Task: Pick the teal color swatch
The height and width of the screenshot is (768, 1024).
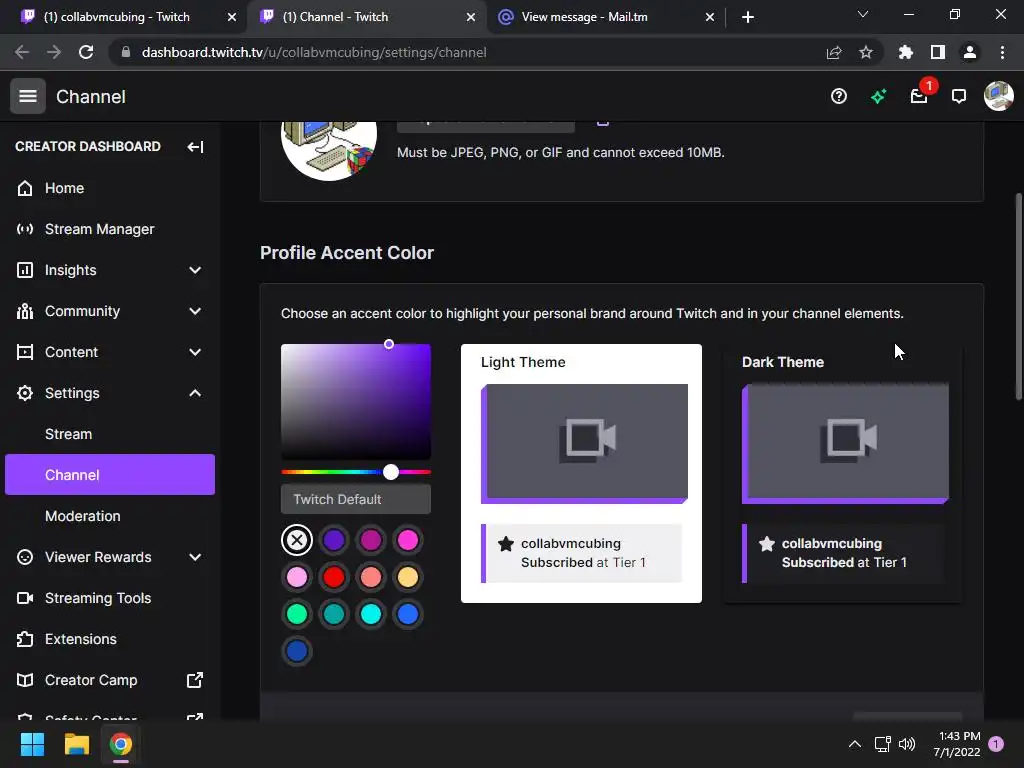Action: [334, 615]
